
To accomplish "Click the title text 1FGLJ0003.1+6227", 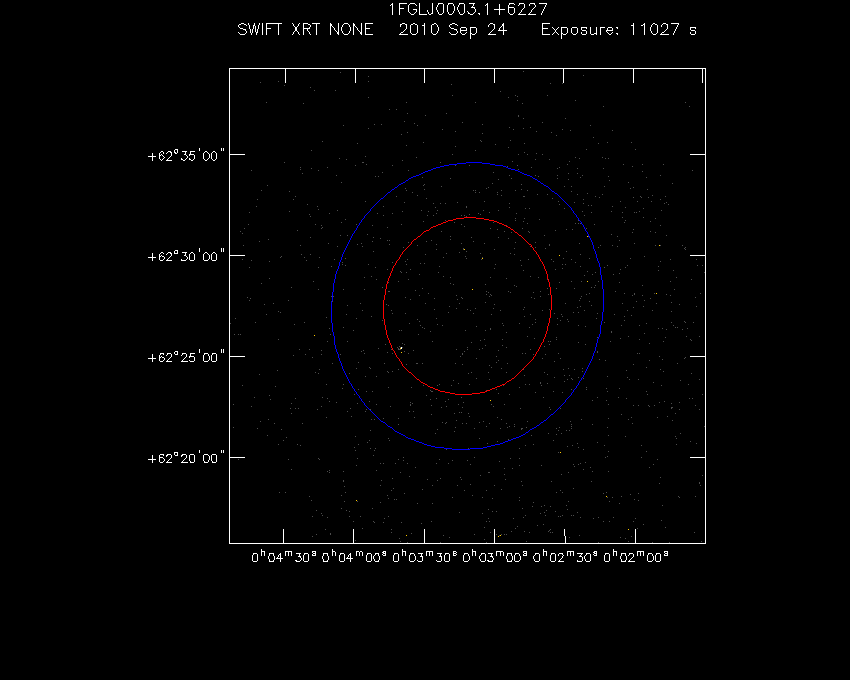I will [468, 9].
